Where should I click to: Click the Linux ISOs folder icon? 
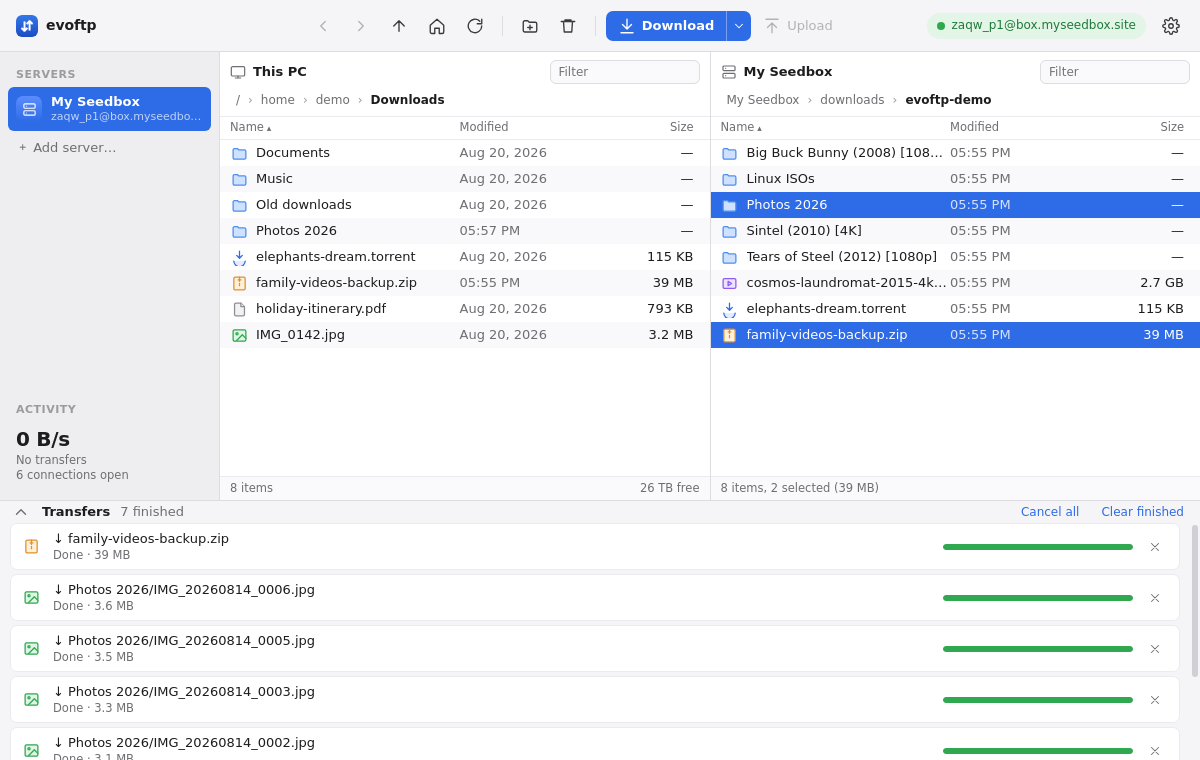730,179
